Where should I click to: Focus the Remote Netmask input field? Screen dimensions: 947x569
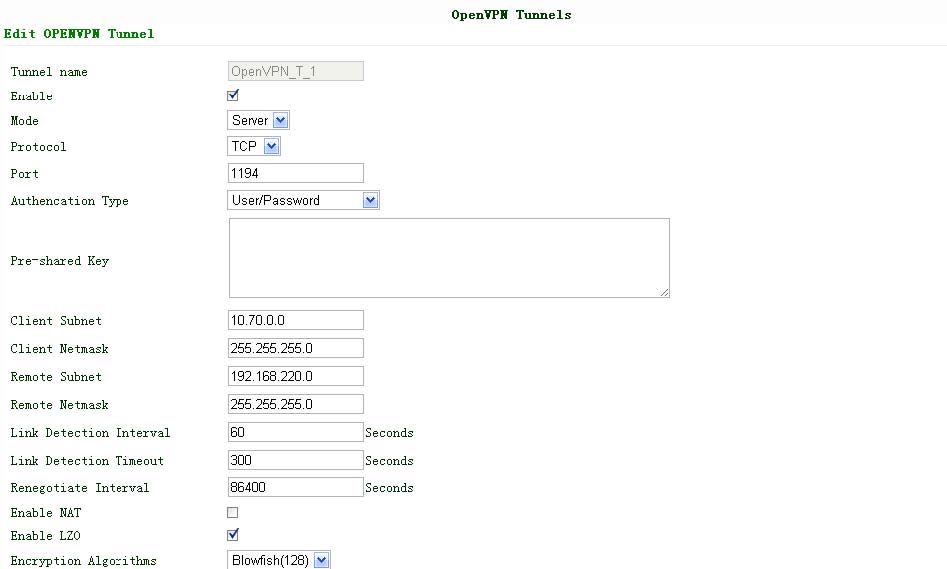pyautogui.click(x=296, y=405)
